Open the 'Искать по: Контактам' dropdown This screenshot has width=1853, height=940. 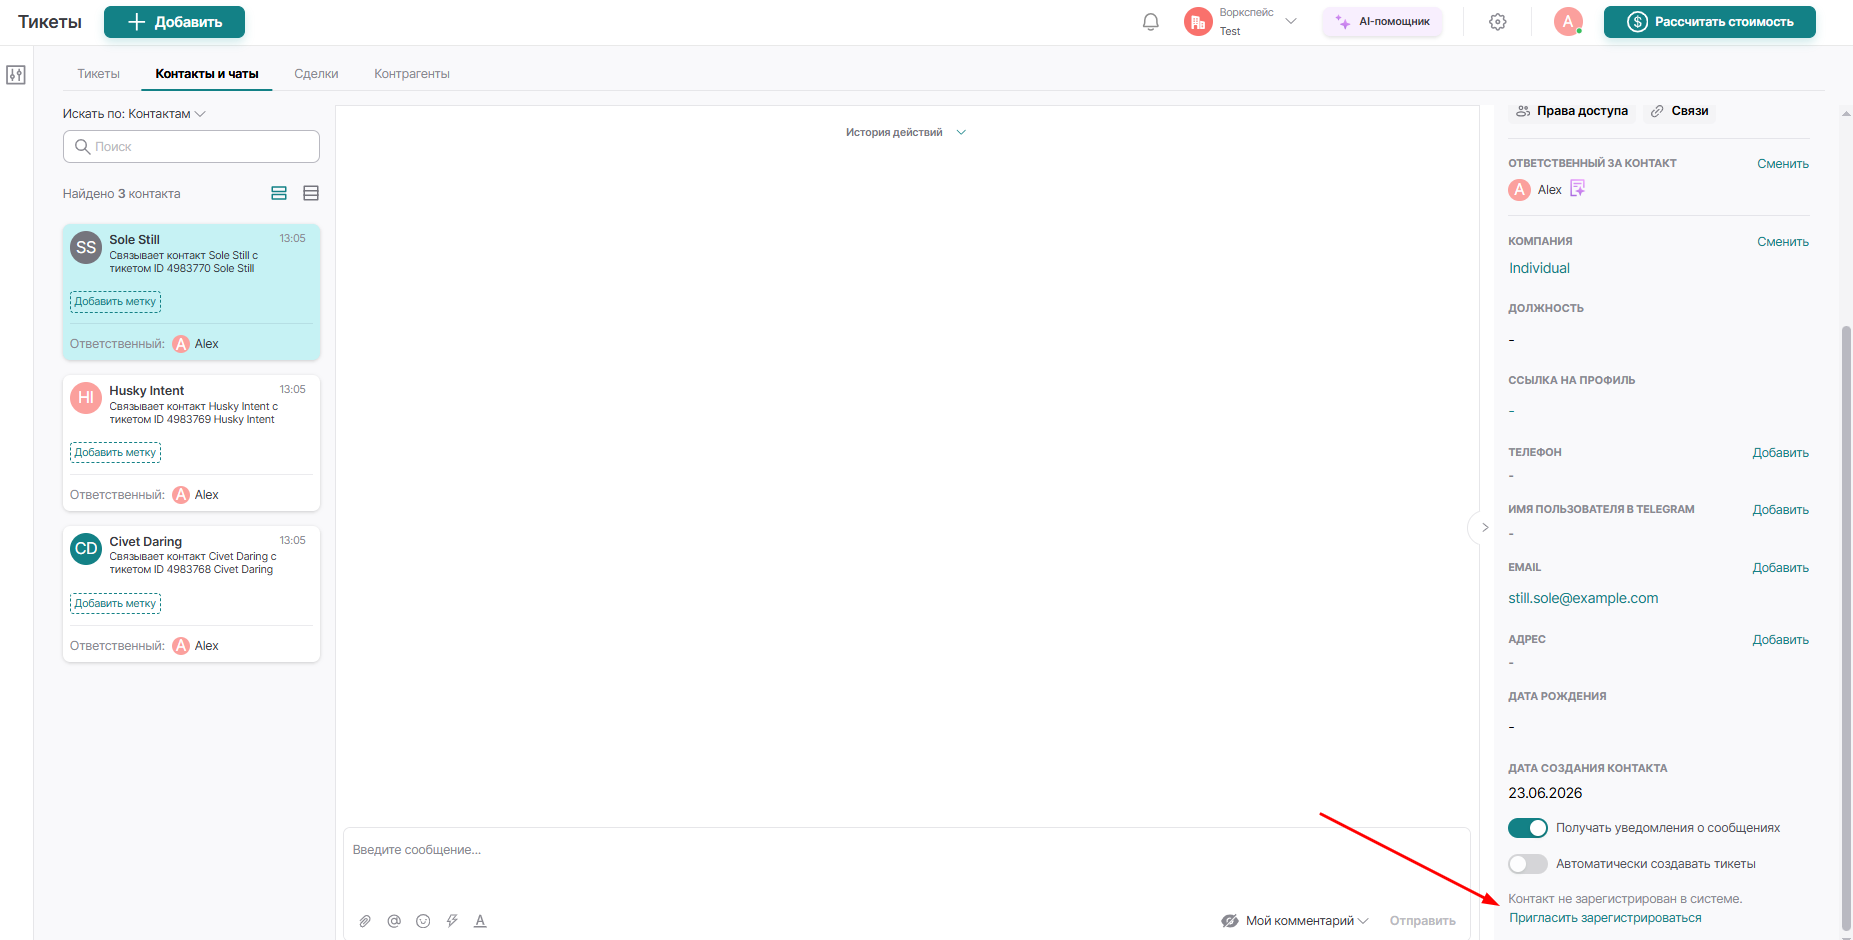(x=134, y=114)
